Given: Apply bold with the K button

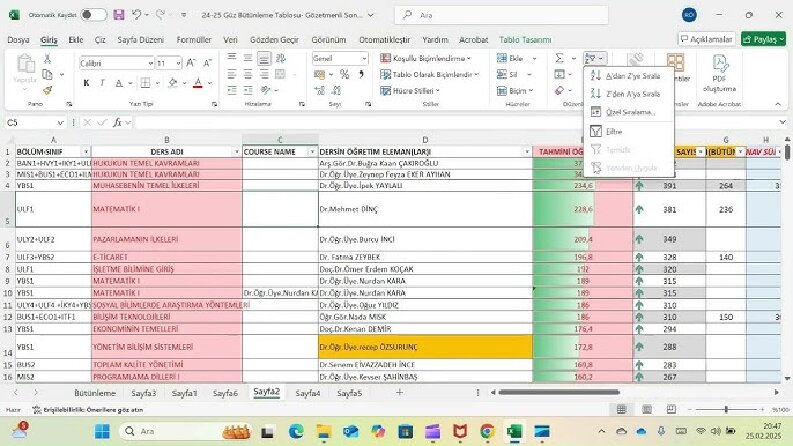Looking at the screenshot, I should click(x=86, y=83).
